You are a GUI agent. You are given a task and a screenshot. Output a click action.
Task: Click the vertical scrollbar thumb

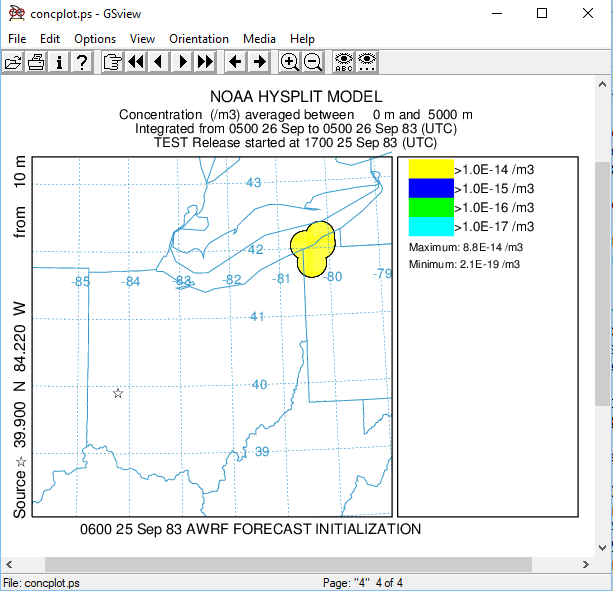coord(602,284)
